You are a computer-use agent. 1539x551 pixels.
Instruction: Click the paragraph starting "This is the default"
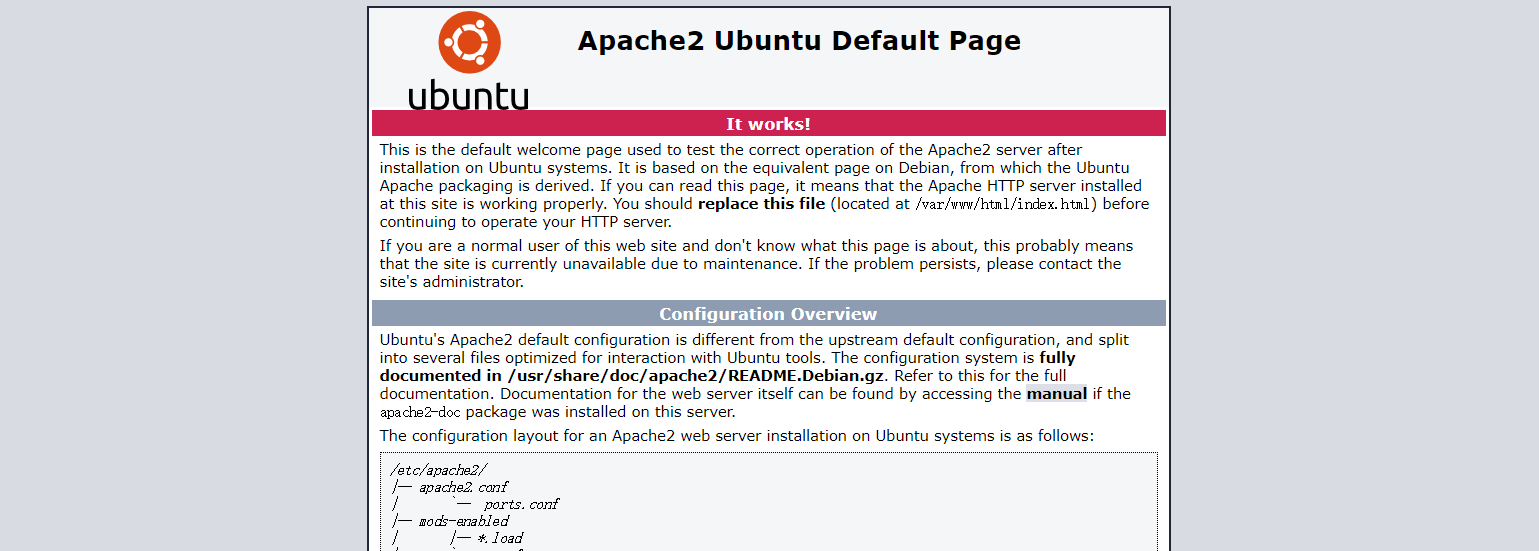(730, 150)
